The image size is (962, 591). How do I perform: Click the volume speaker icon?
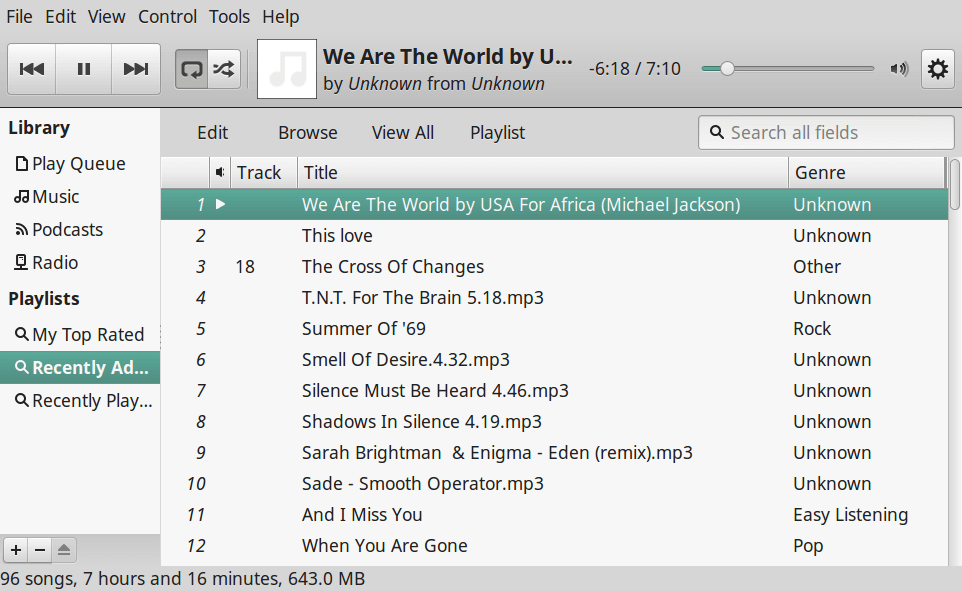click(x=899, y=69)
